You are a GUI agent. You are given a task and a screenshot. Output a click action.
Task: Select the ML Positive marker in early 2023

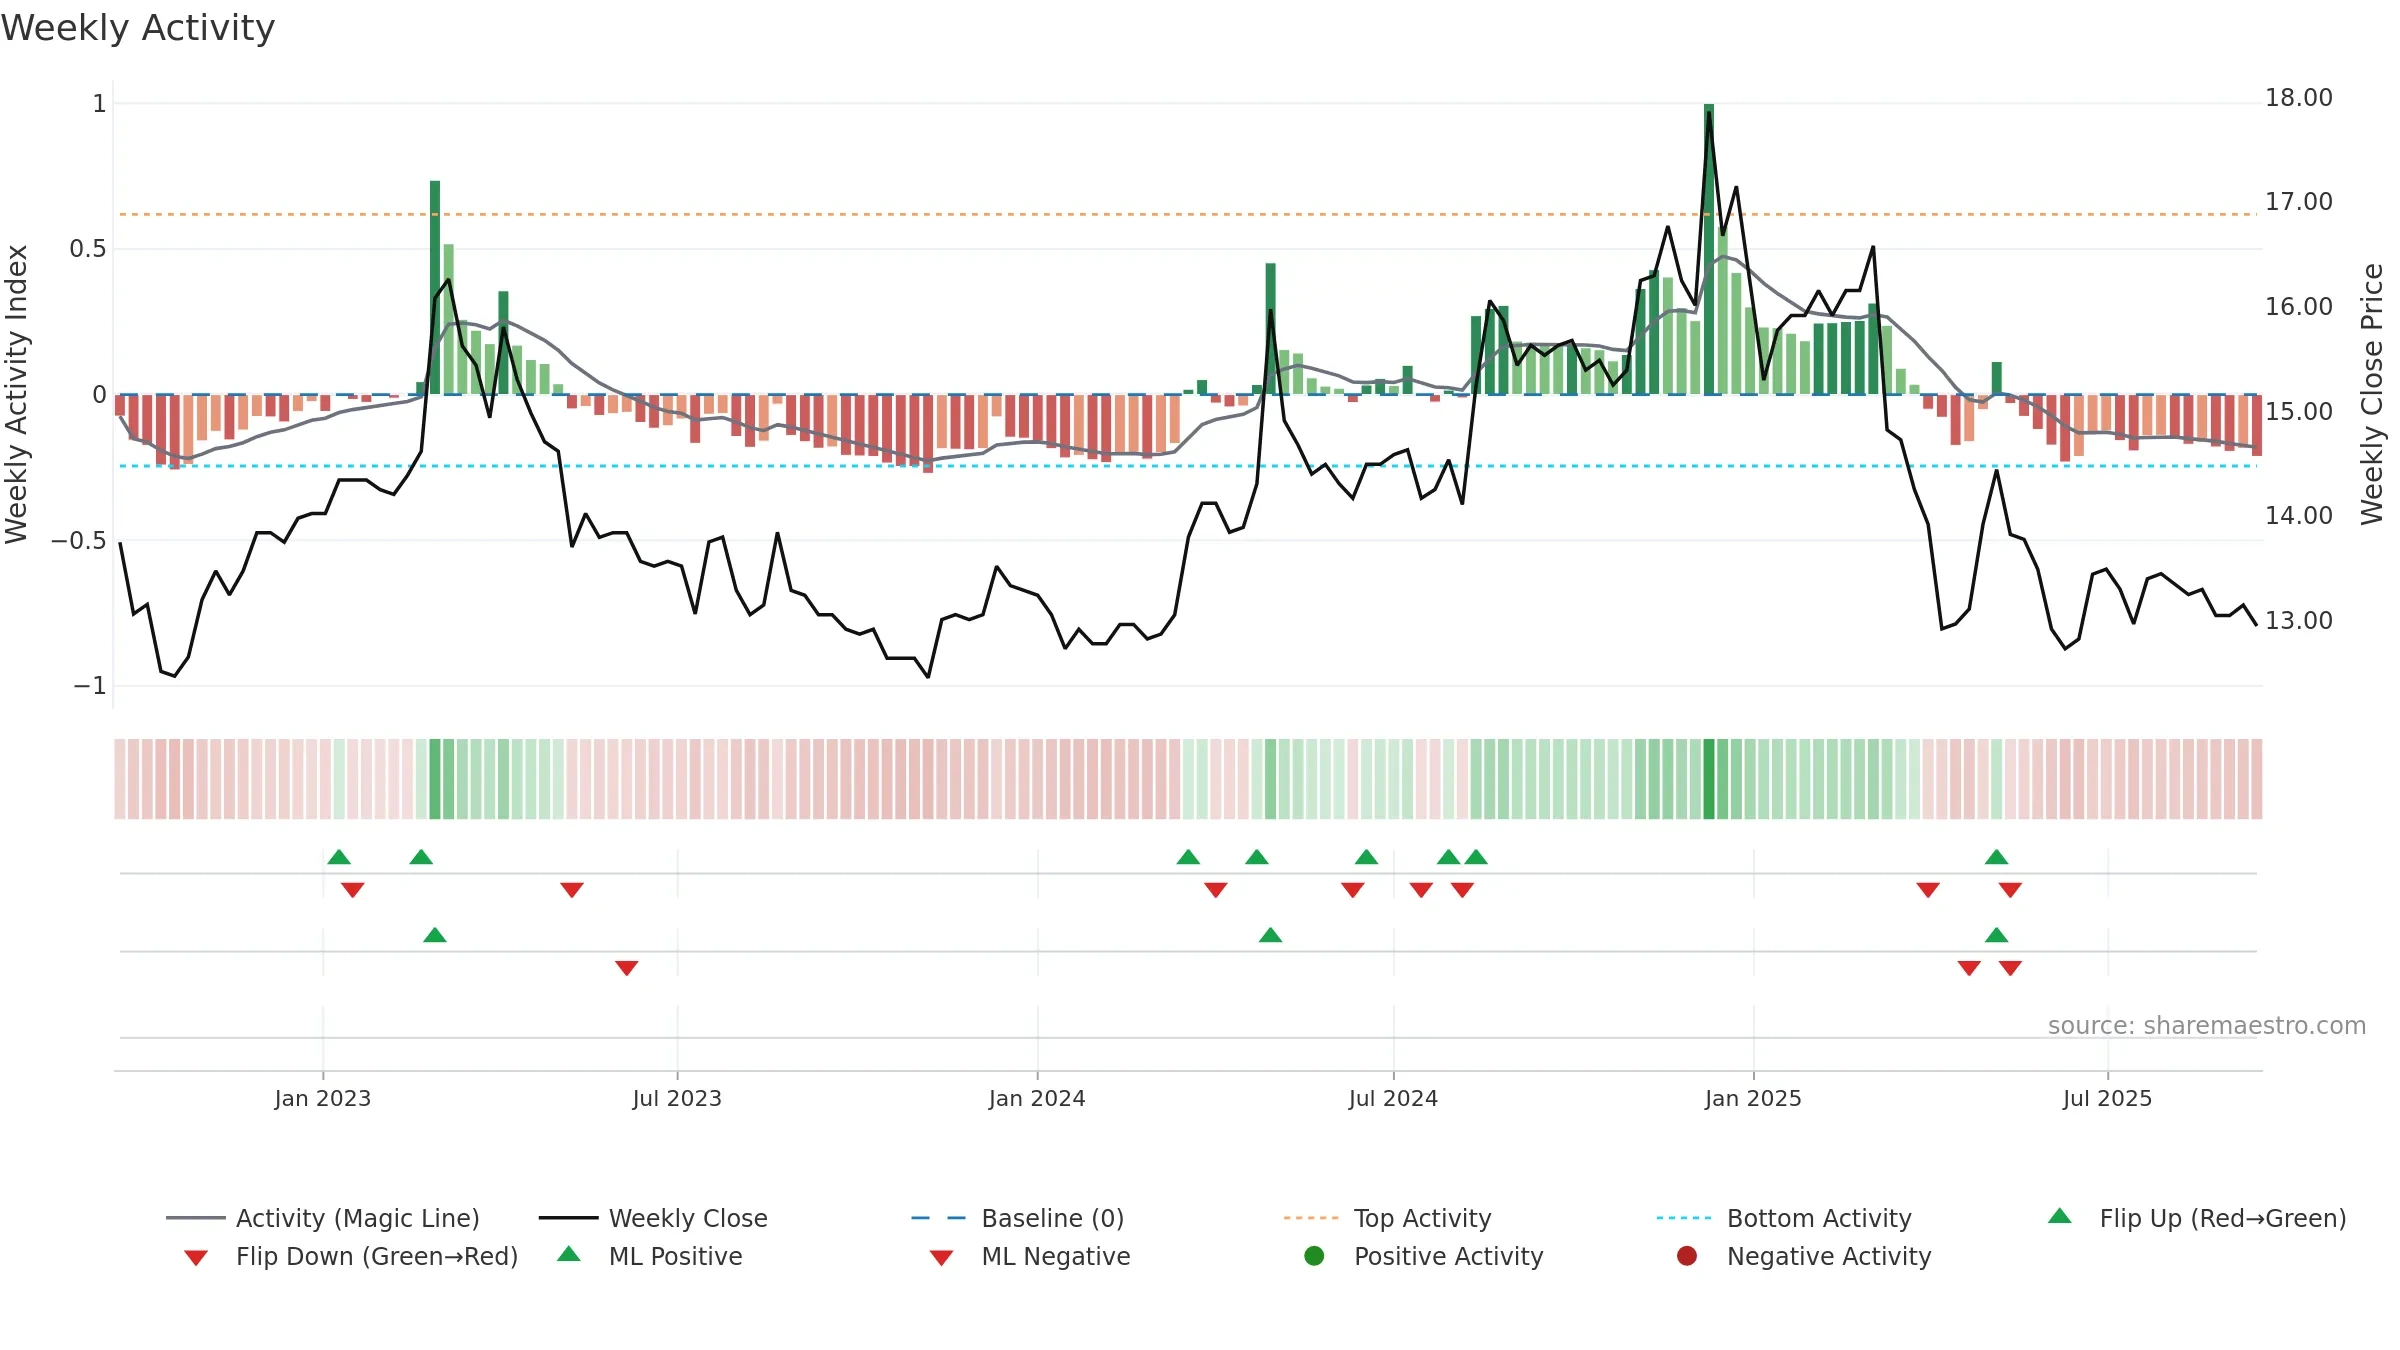click(x=435, y=935)
